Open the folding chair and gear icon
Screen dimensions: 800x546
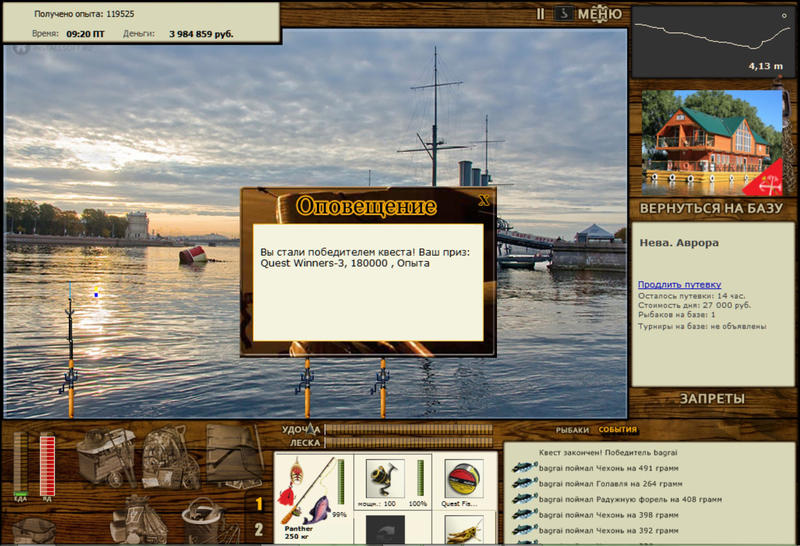[x=235, y=456]
